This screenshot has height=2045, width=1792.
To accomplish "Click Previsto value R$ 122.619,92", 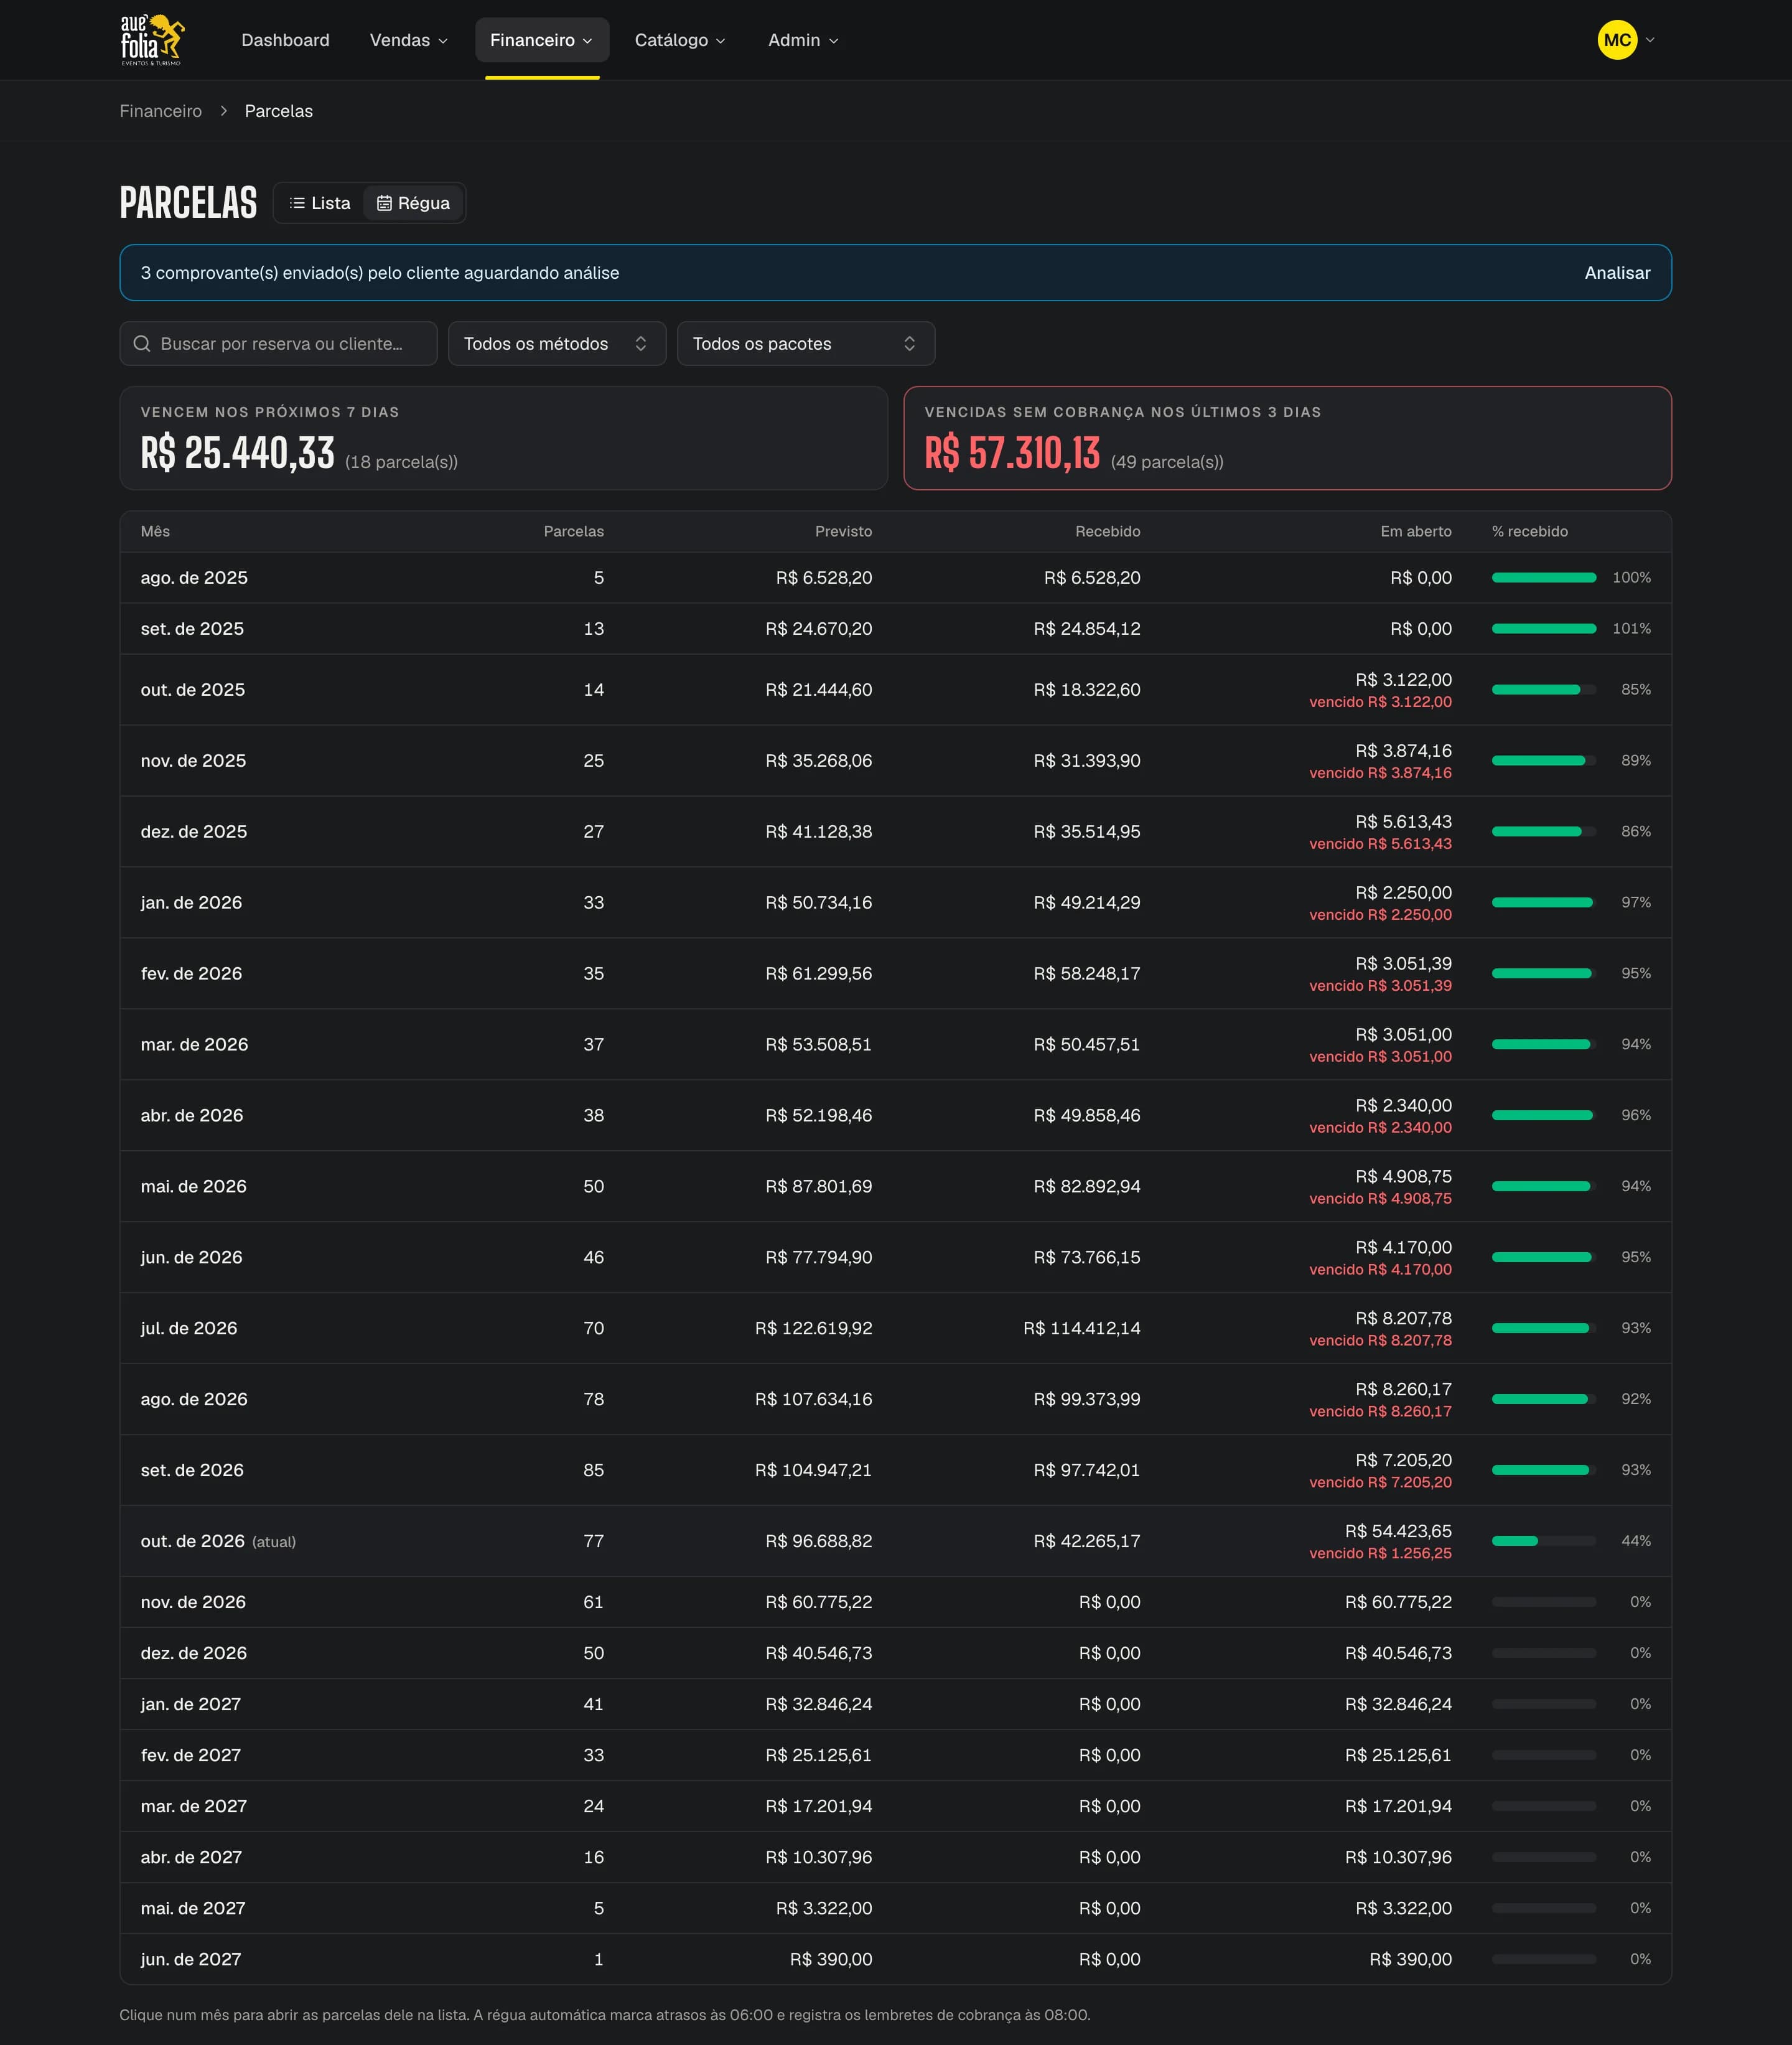I will 813,1329.
